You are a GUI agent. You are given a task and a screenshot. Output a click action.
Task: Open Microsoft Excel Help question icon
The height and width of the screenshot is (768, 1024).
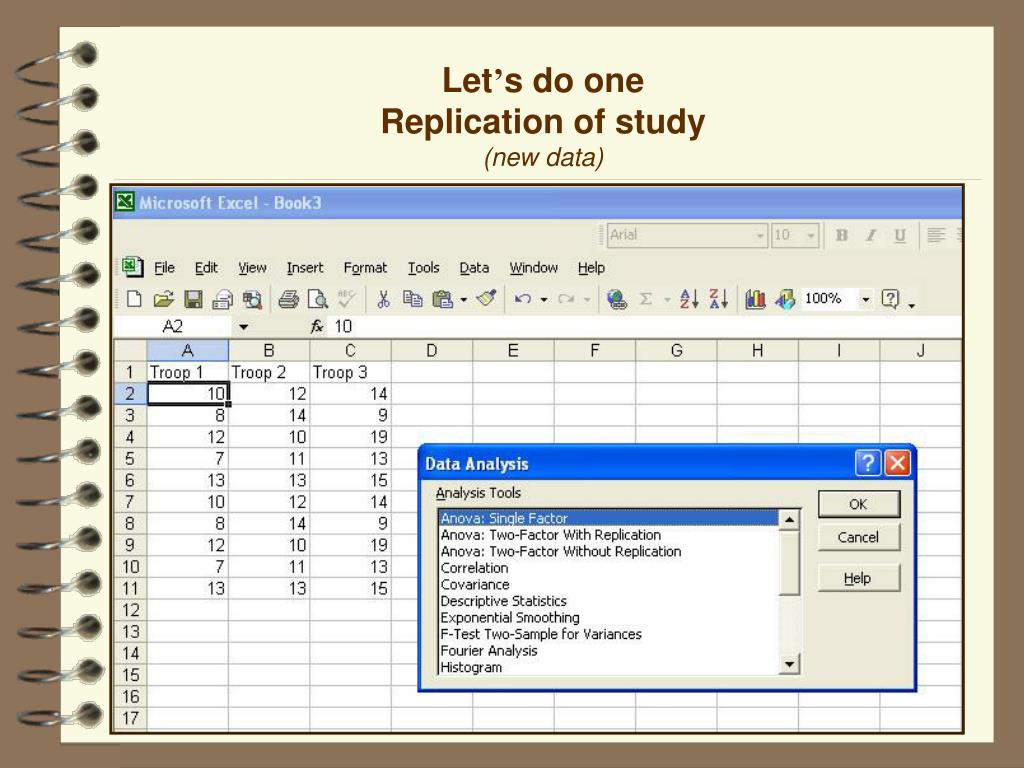[x=890, y=299]
